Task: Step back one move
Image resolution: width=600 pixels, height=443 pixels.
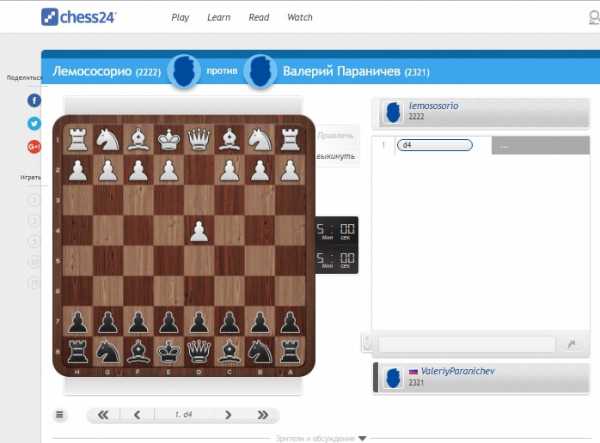Action: [137, 415]
